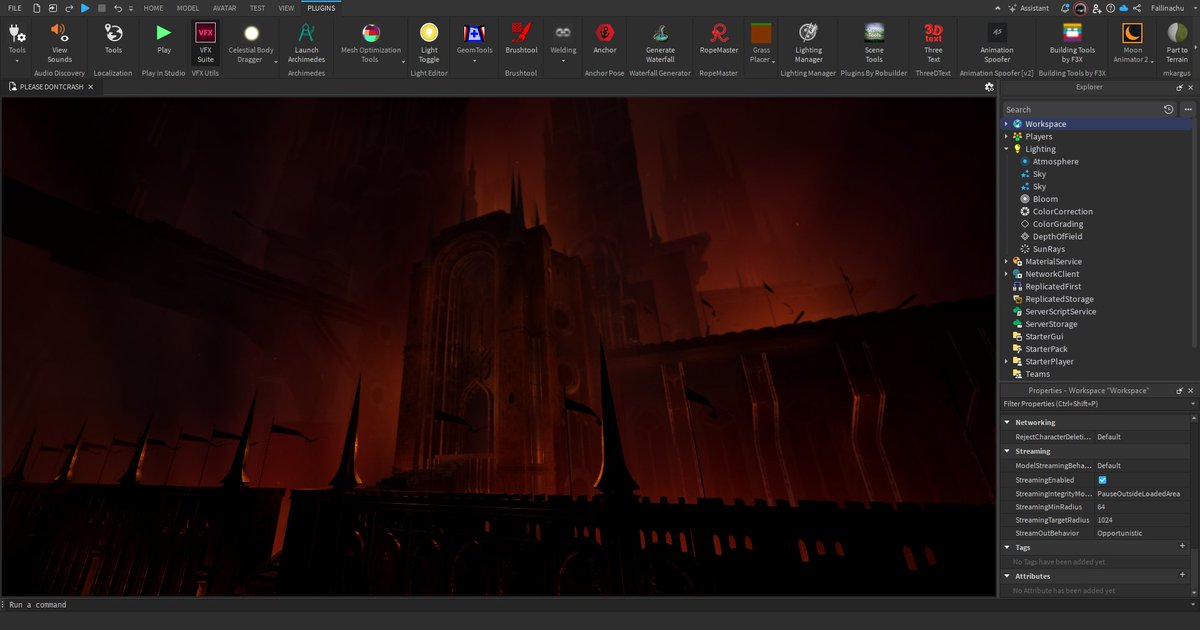Close the PLEASE DONTCRASH document tab
The image size is (1200, 630).
90,87
